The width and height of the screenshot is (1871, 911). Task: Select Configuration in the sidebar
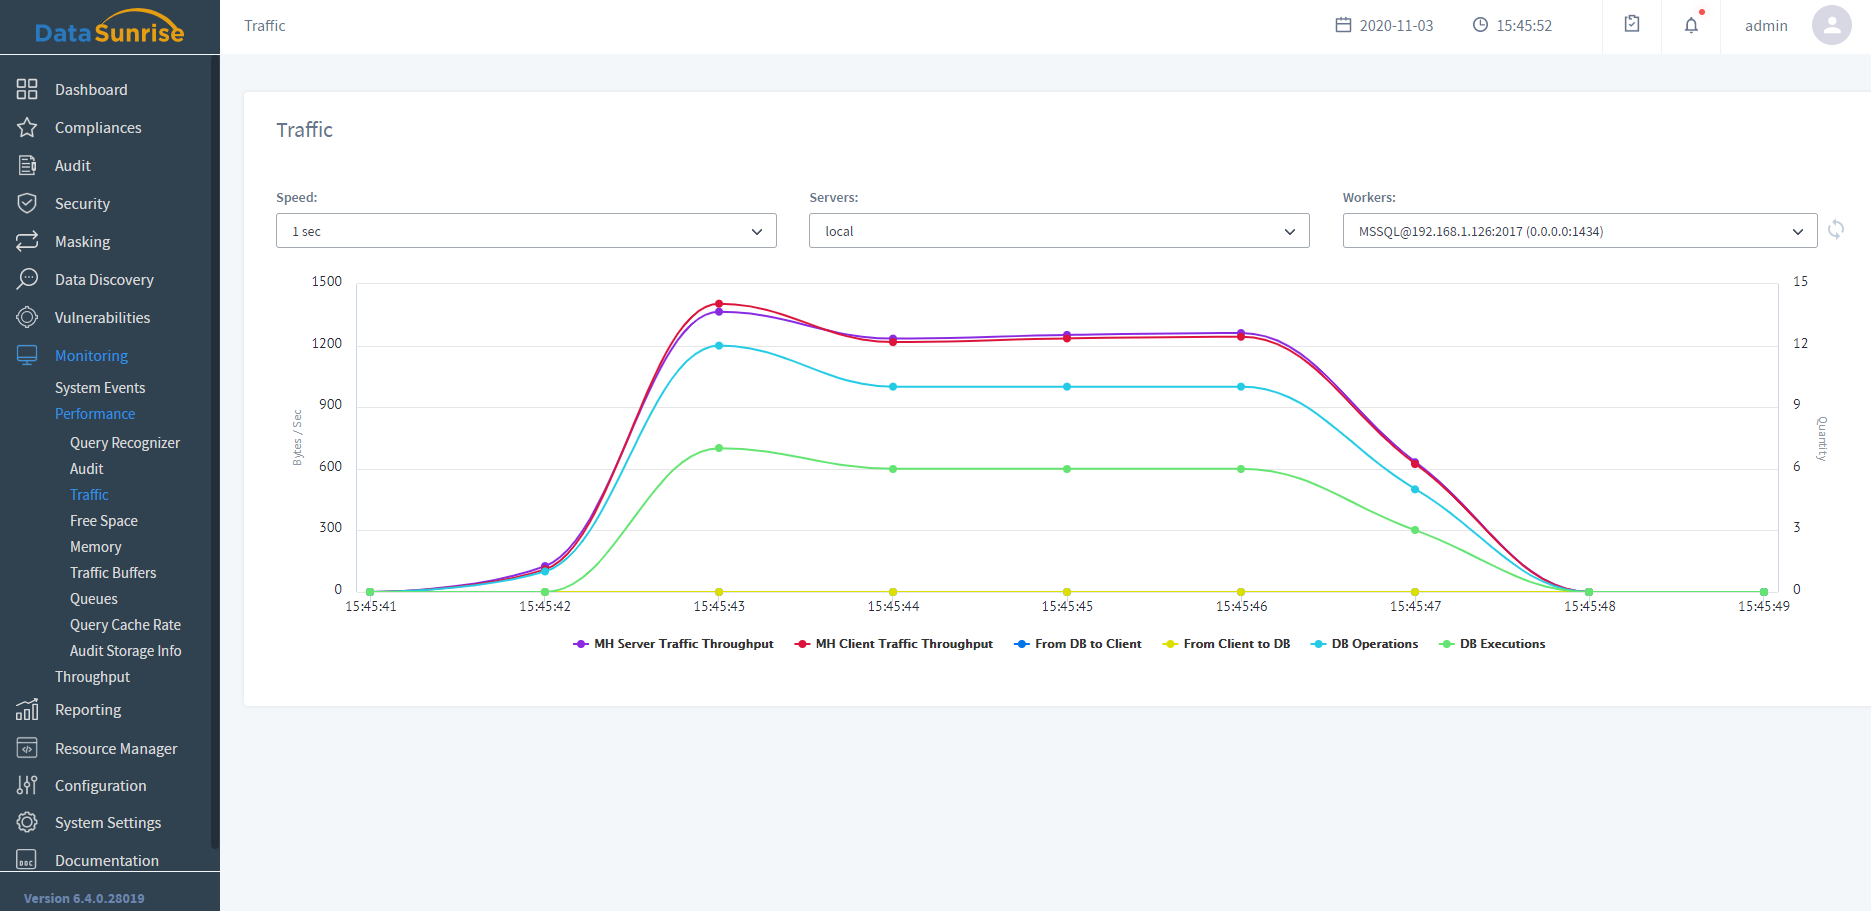[100, 786]
